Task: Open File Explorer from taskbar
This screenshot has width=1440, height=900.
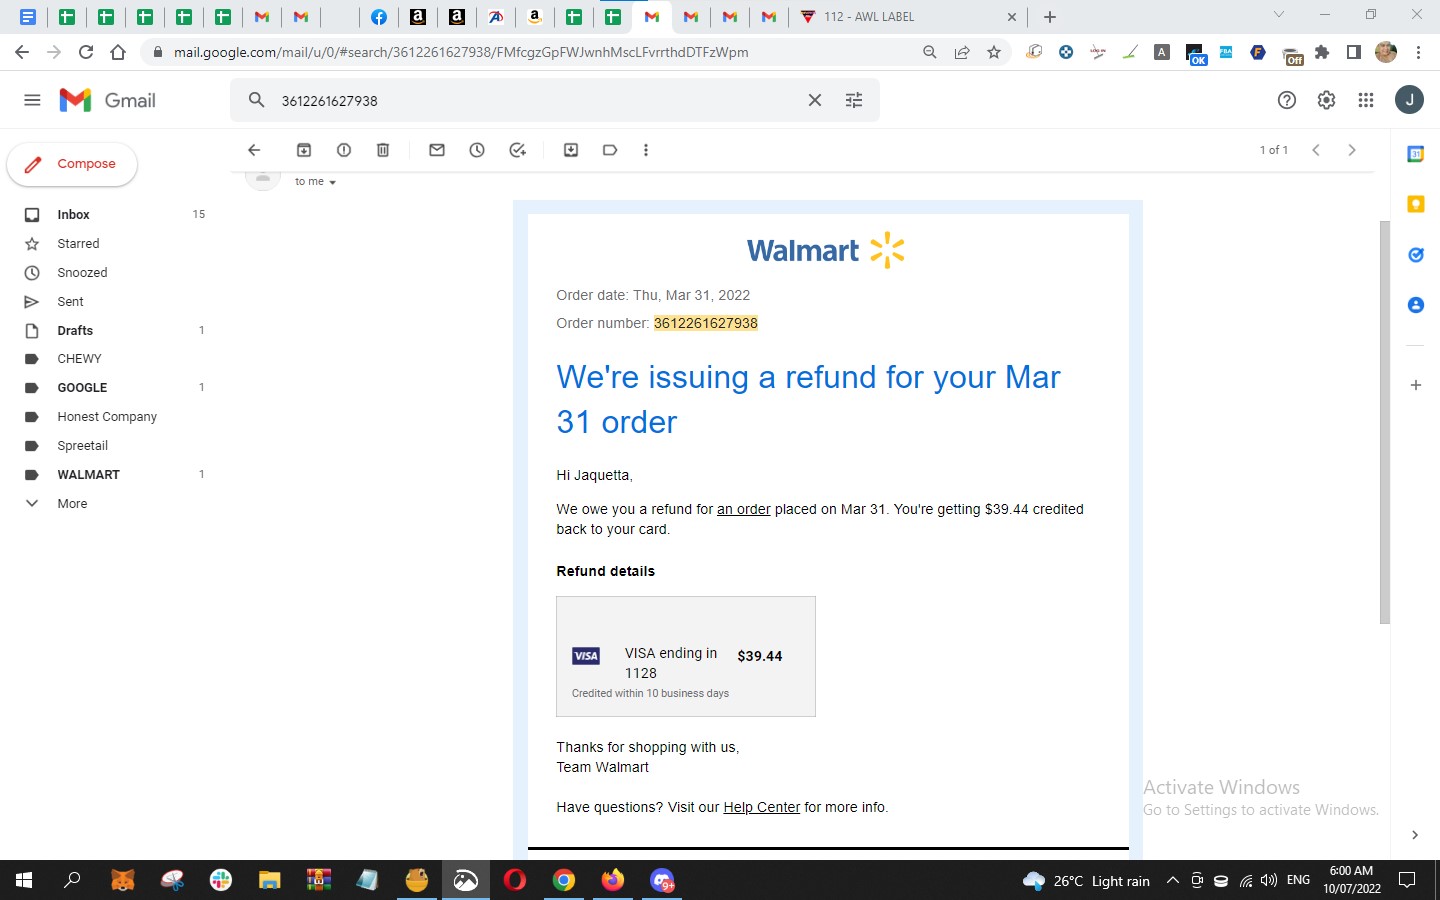Action: click(270, 880)
